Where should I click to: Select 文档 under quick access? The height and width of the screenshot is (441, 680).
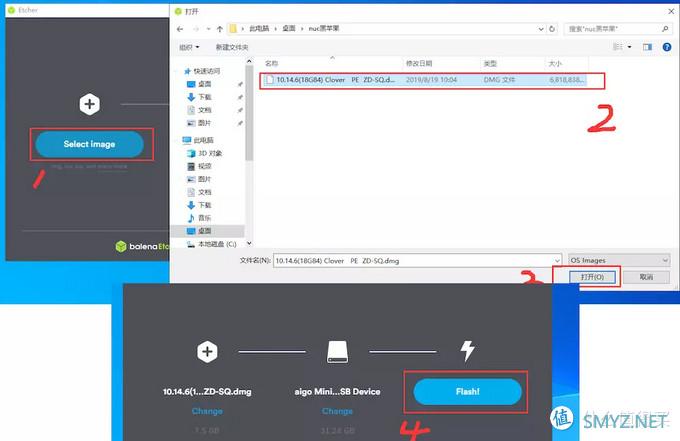(199, 110)
